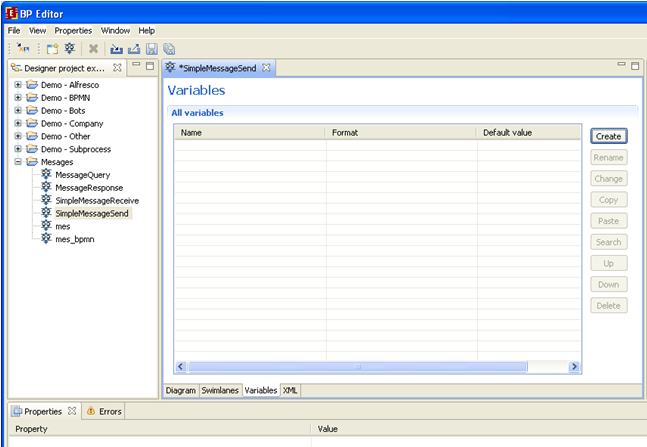Image resolution: width=647 pixels, height=447 pixels.
Task: Expand the Demo - Subprocess folder
Action: tap(18, 149)
